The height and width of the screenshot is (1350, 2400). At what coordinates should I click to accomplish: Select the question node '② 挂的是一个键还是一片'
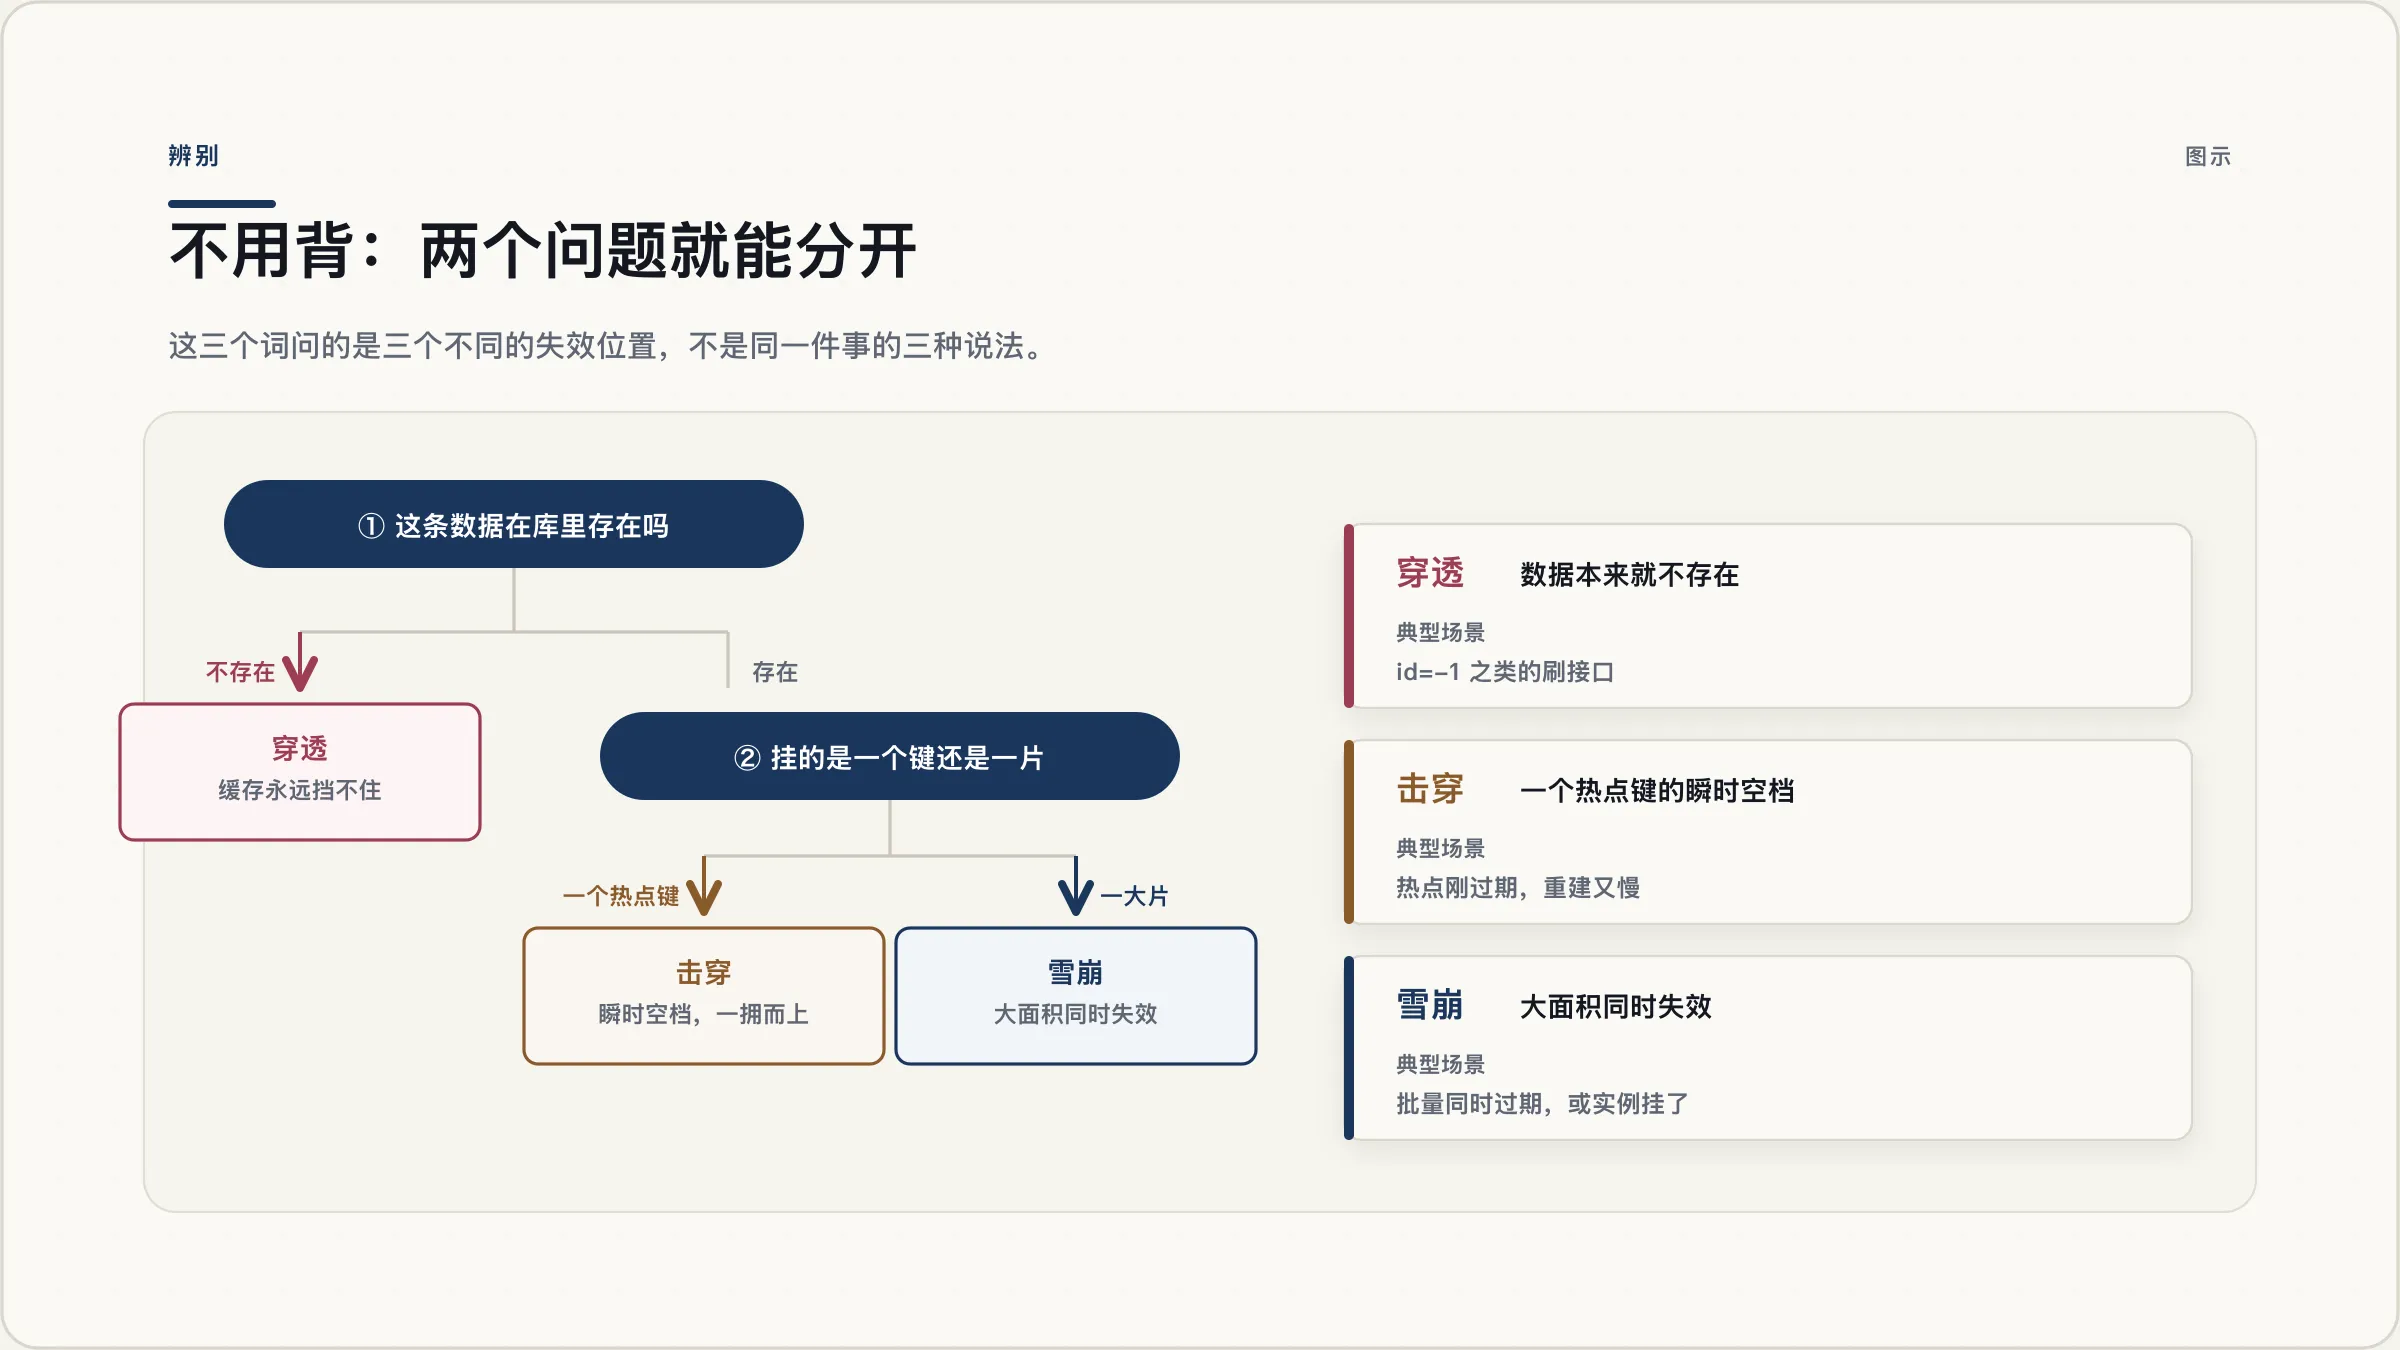[x=890, y=756]
